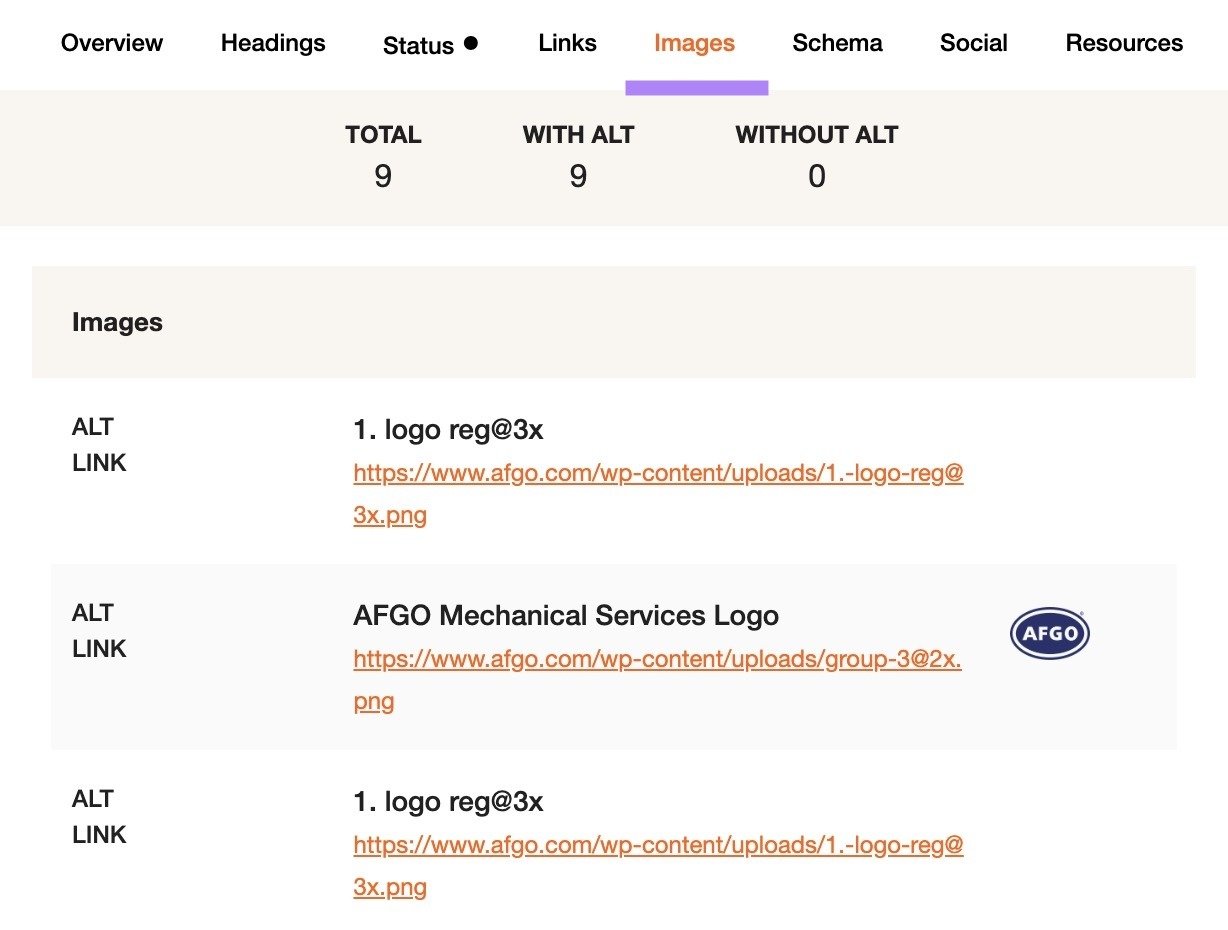This screenshot has width=1228, height=930.
Task: Click the WITH ALT count value
Action: tap(578, 177)
